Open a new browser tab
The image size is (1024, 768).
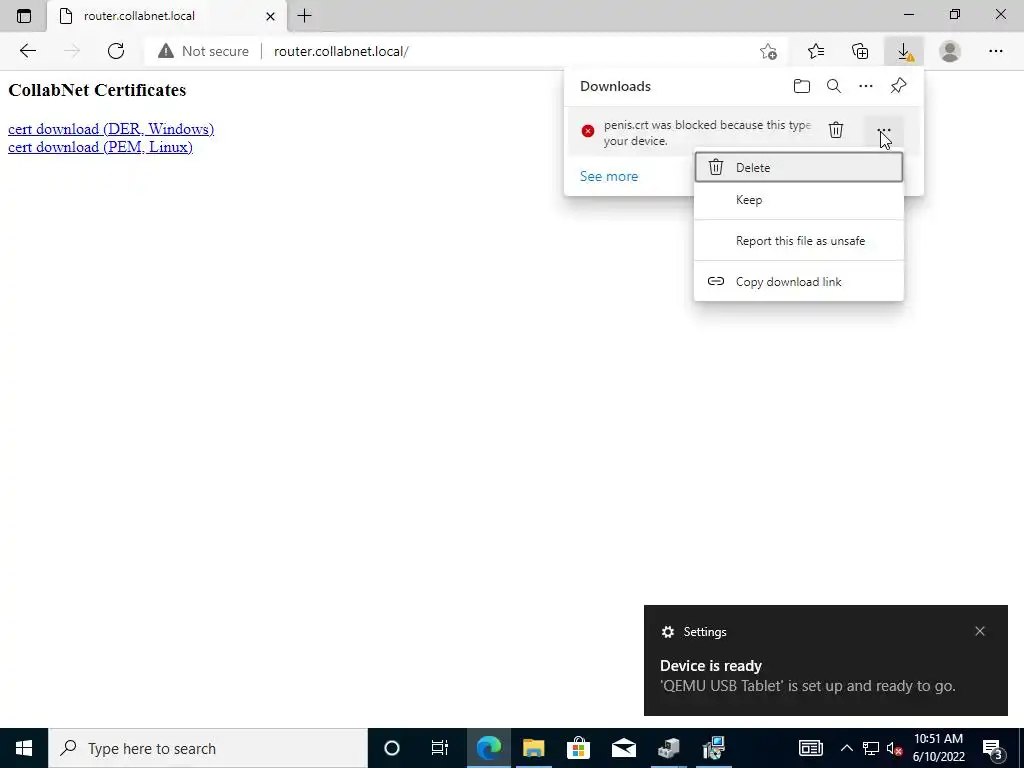pyautogui.click(x=304, y=16)
